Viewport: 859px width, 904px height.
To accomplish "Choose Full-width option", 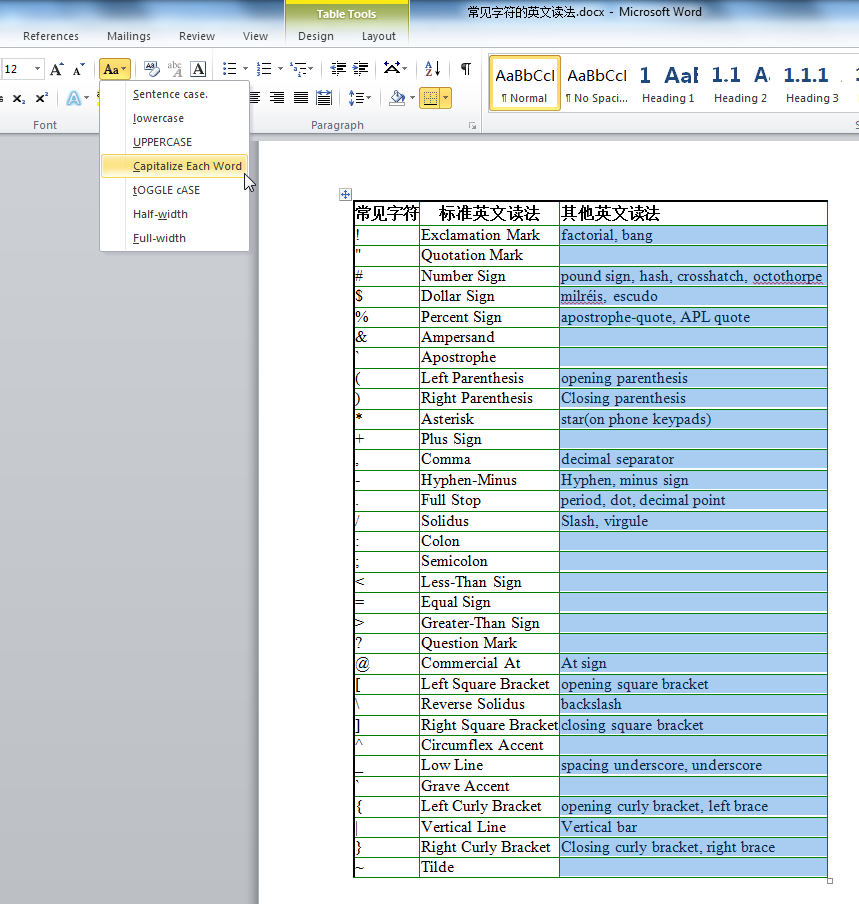I will click(175, 238).
